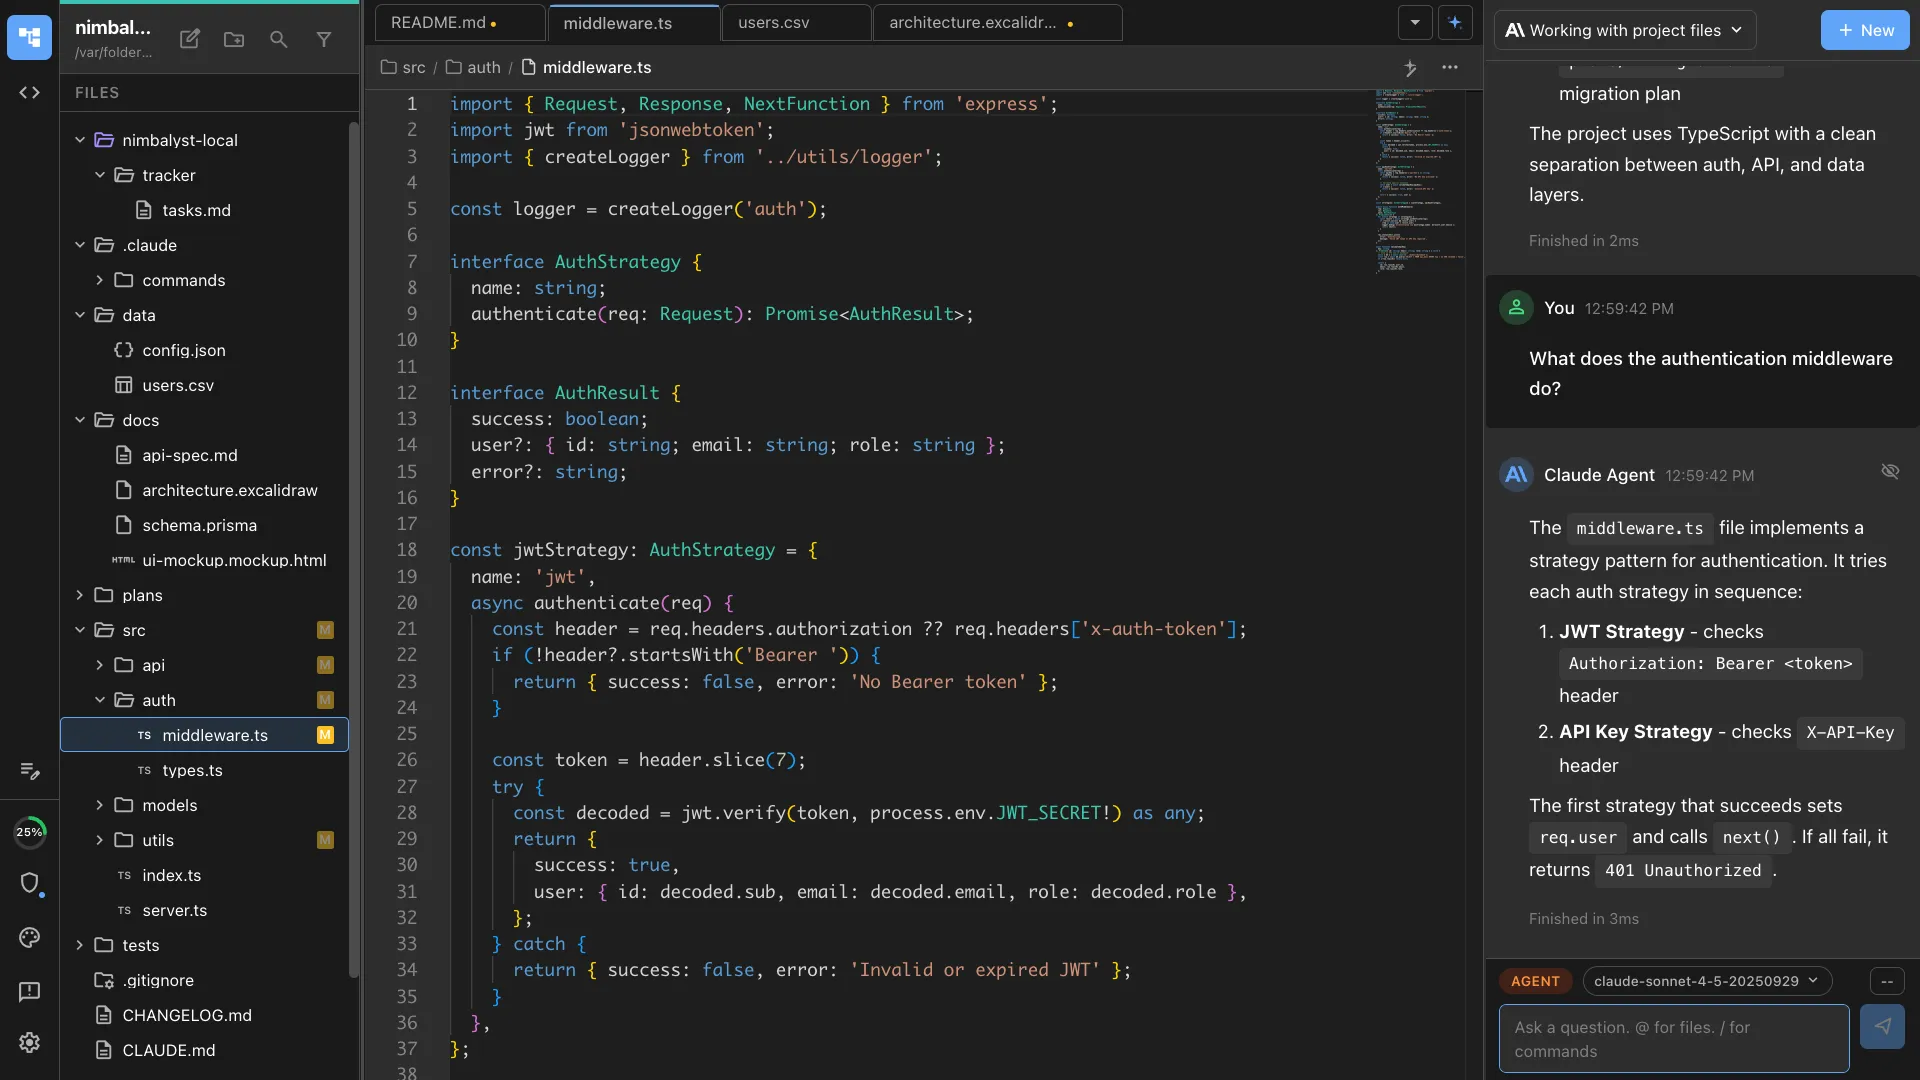Open the search icon in the Files panel
1920x1080 pixels.
[278, 39]
